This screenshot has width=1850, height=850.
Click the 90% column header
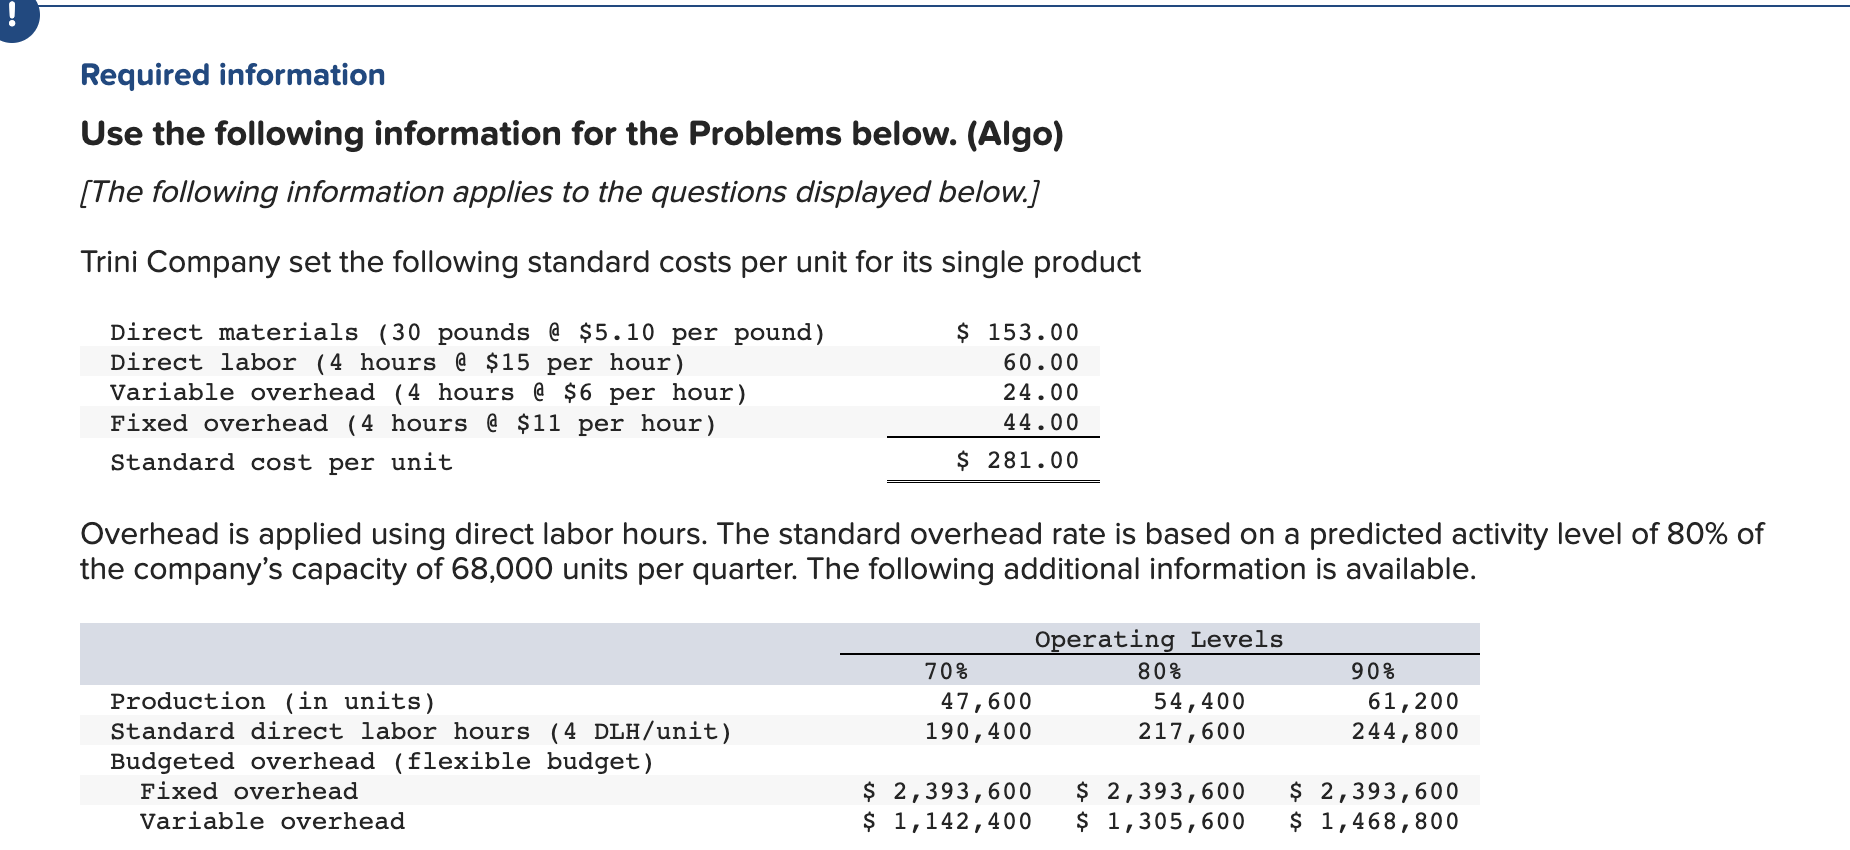(x=1373, y=670)
